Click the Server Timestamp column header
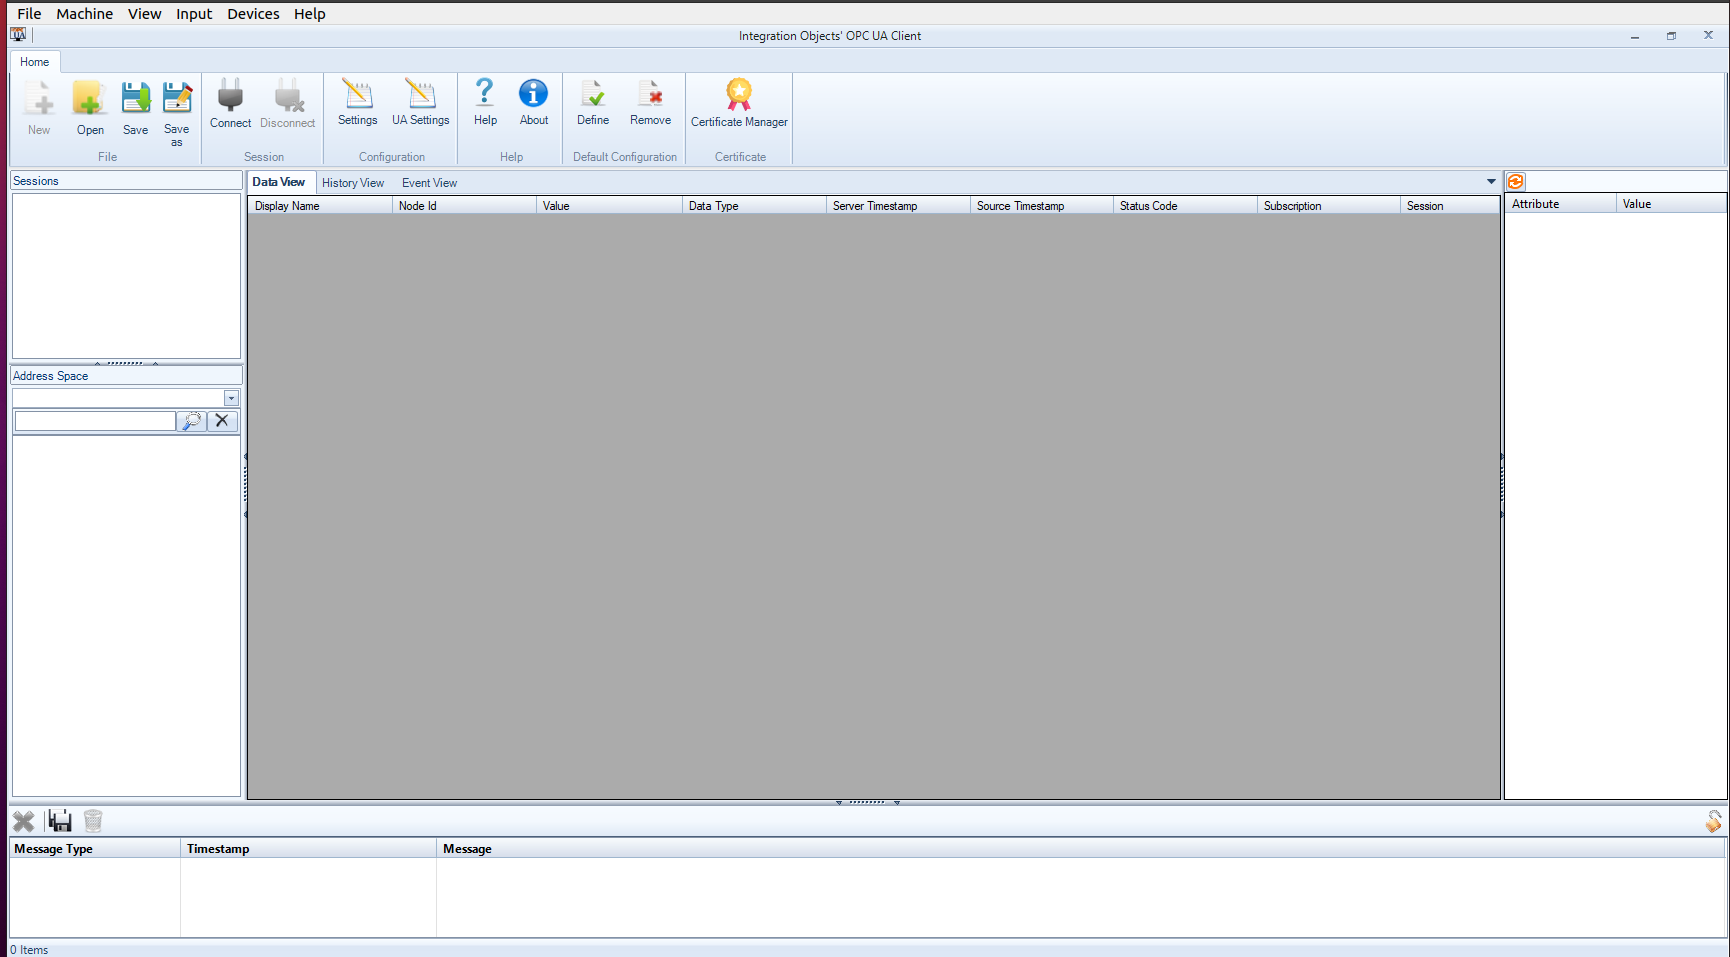This screenshot has height=957, width=1730. point(898,206)
